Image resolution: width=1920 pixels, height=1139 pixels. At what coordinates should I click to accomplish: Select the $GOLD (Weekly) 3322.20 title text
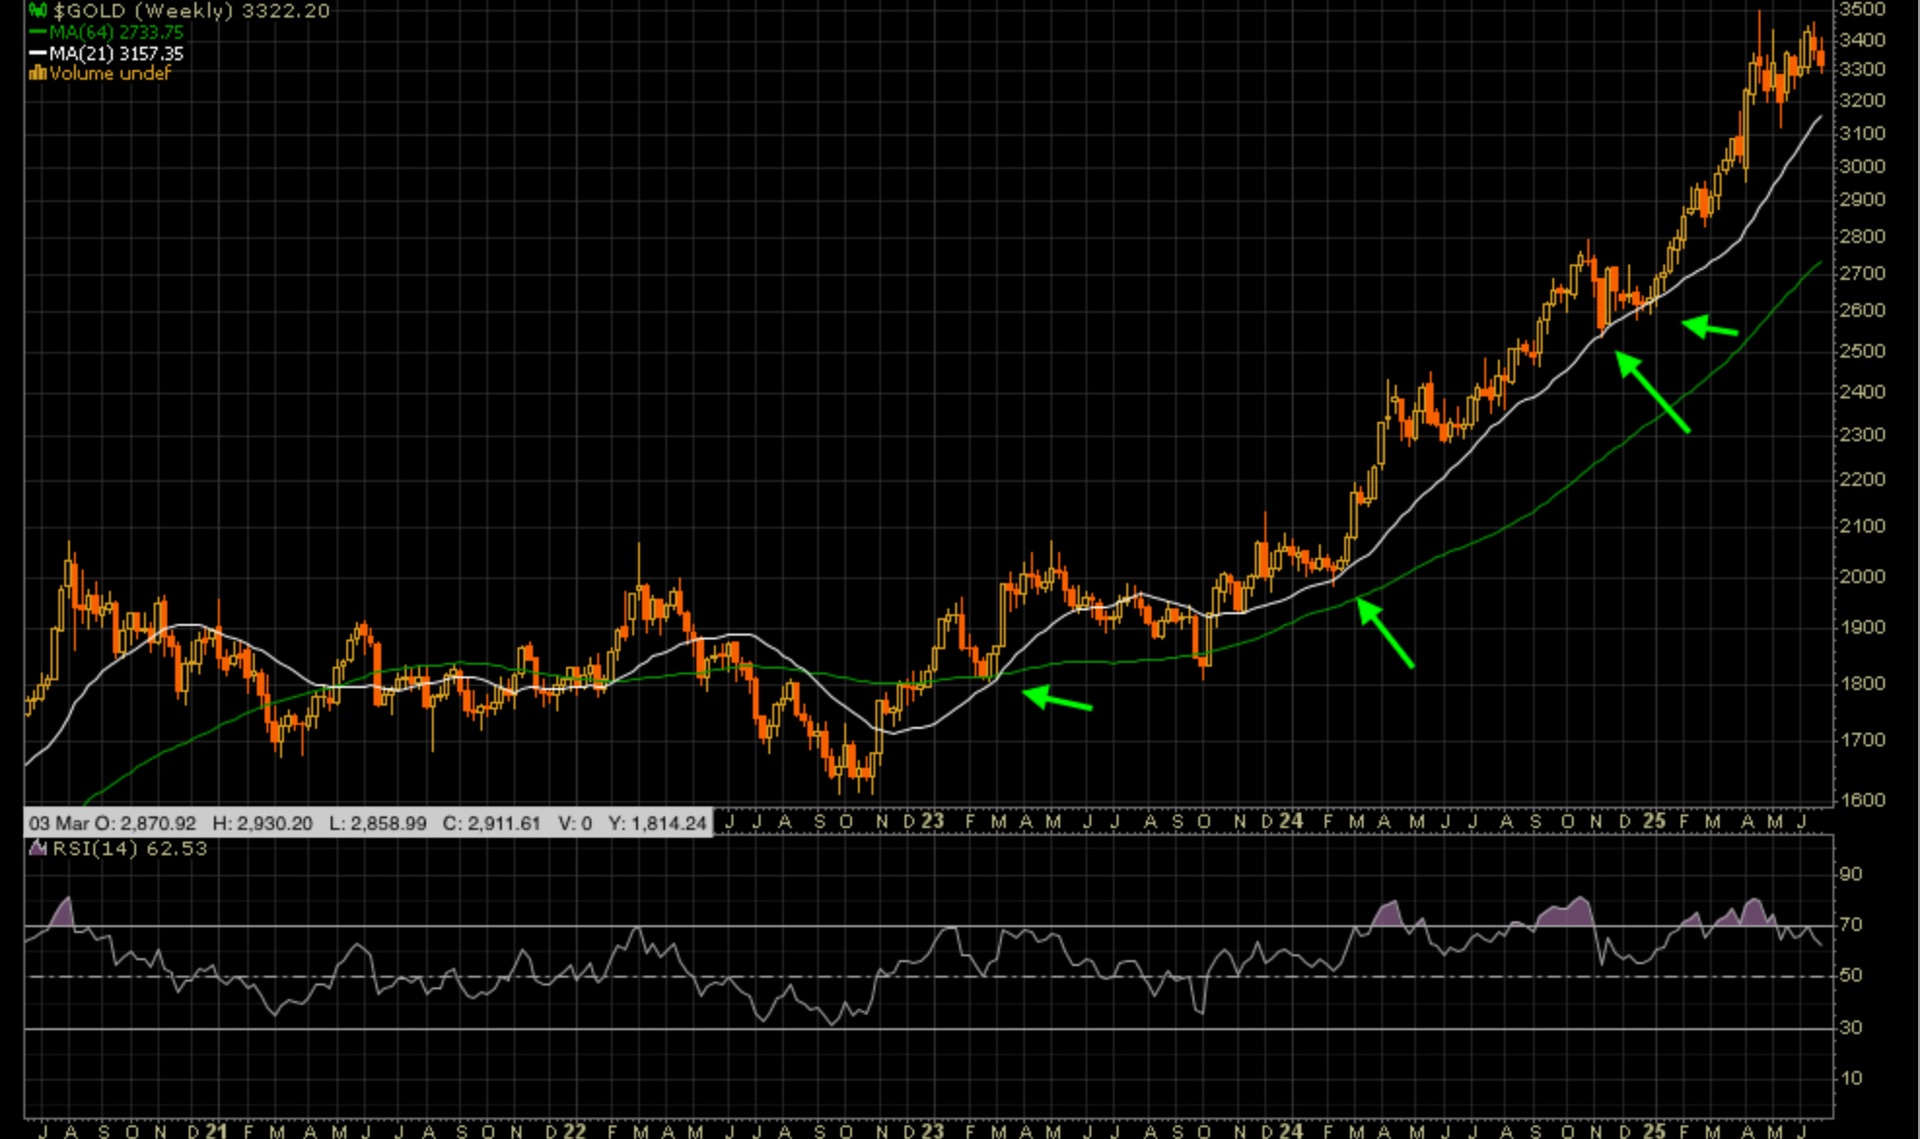[x=191, y=11]
